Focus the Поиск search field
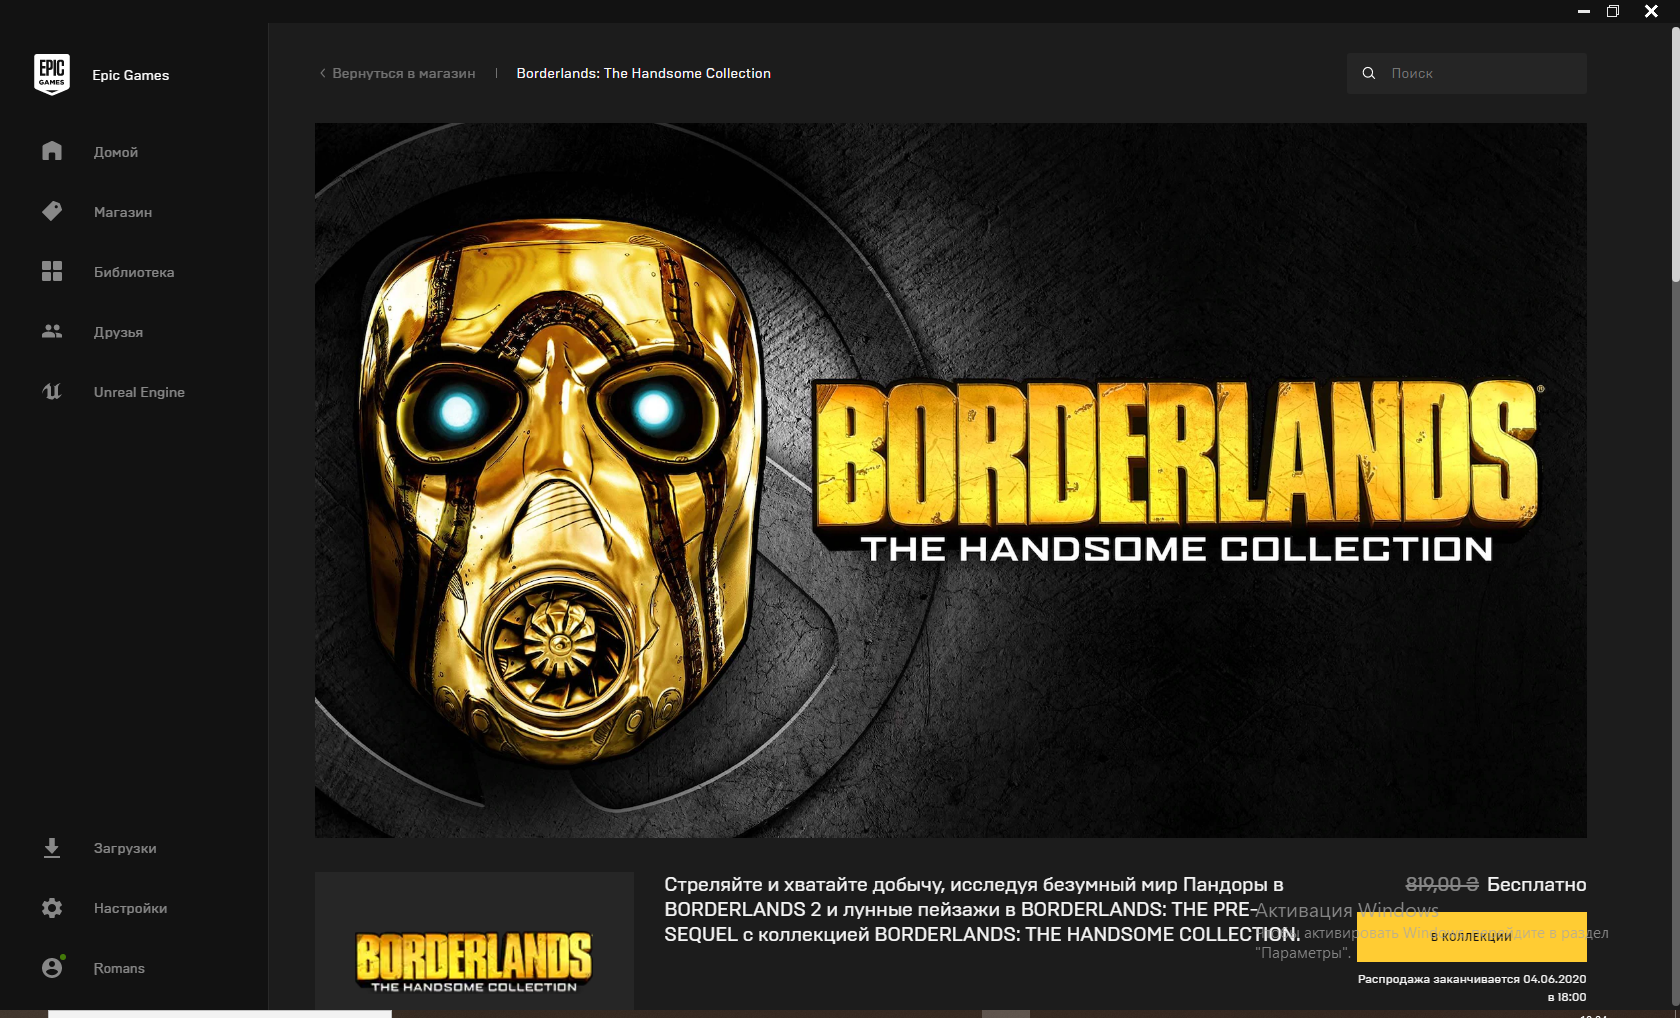This screenshot has height=1018, width=1680. coord(1467,73)
